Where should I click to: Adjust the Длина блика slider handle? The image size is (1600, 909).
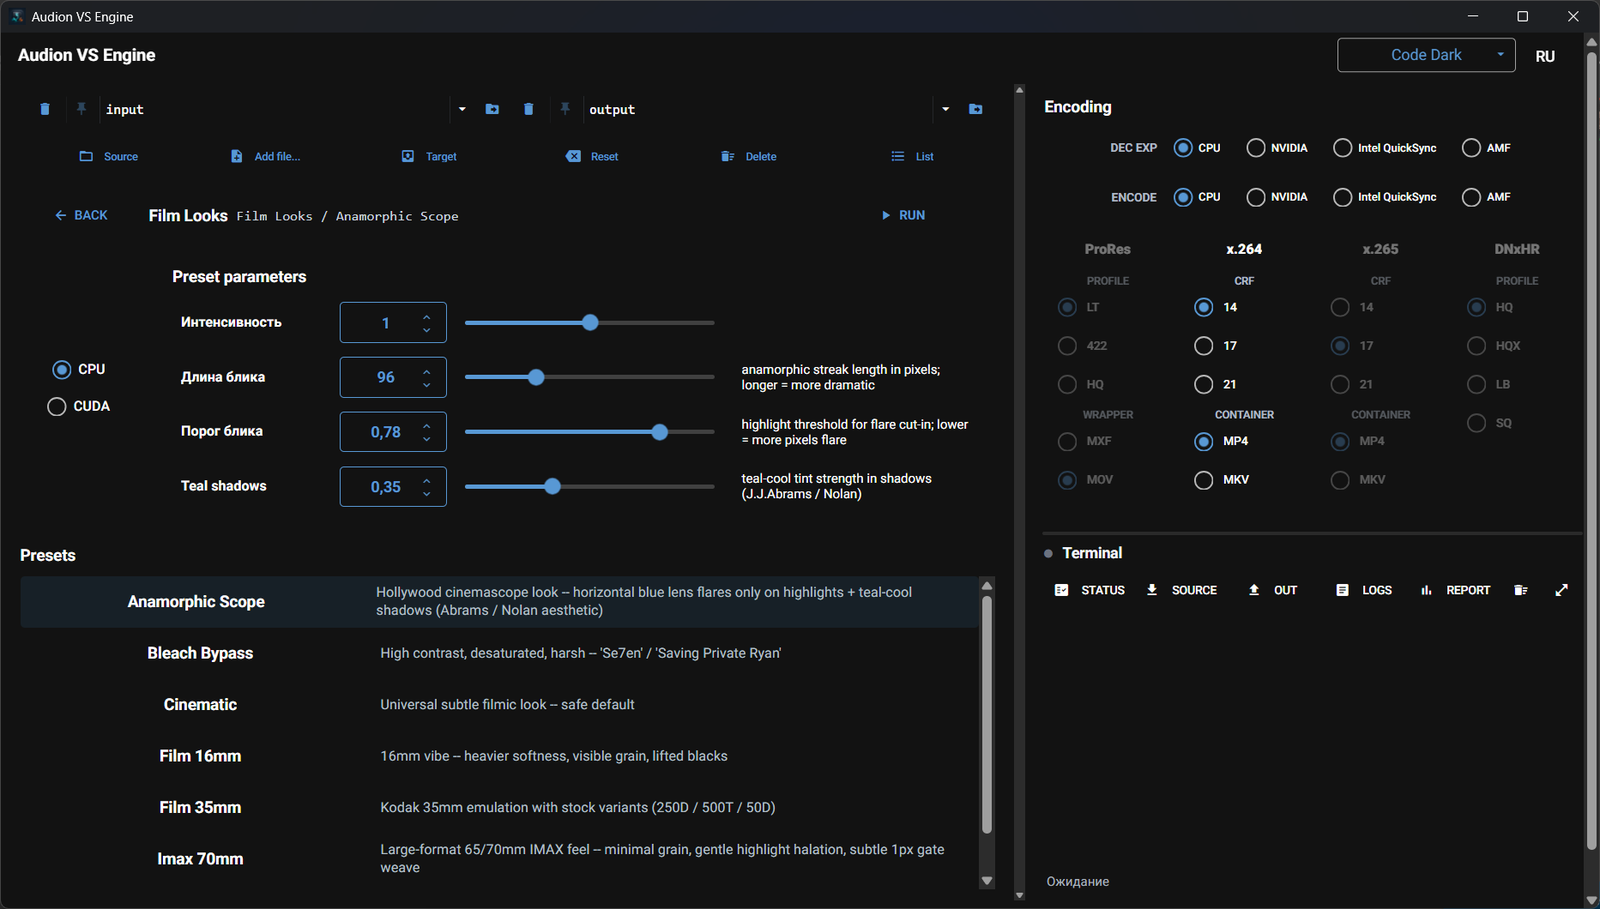(536, 377)
